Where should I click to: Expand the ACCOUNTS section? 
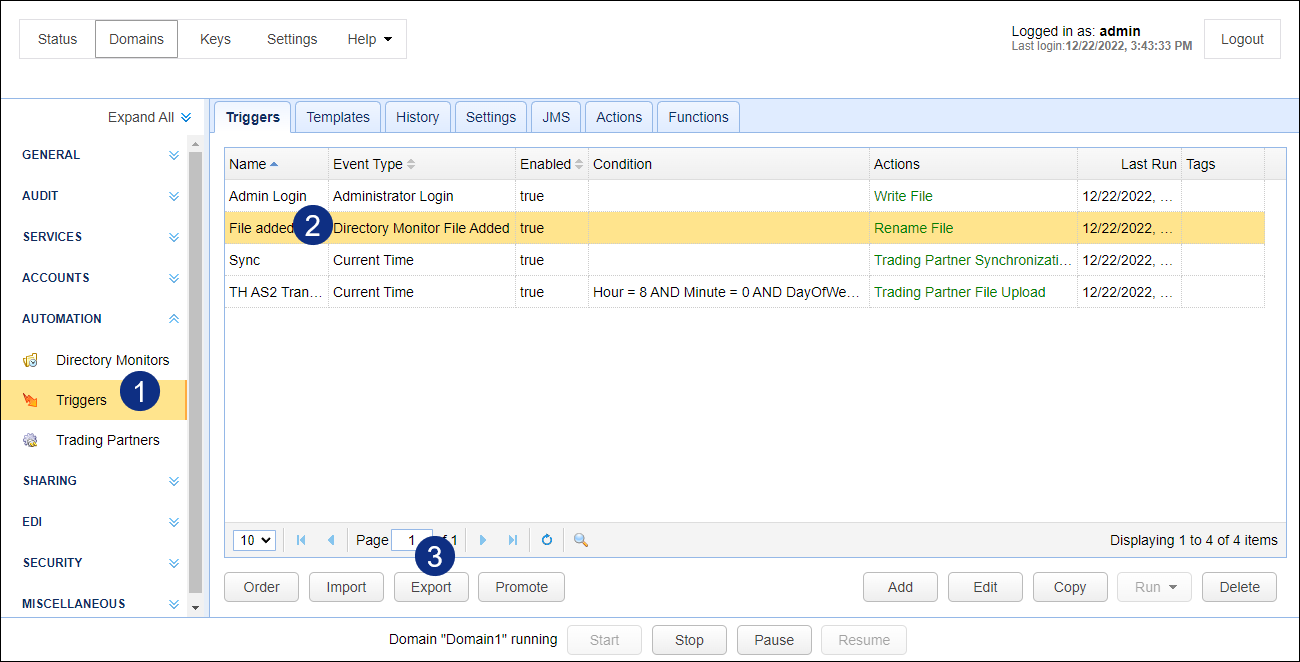pyautogui.click(x=174, y=278)
